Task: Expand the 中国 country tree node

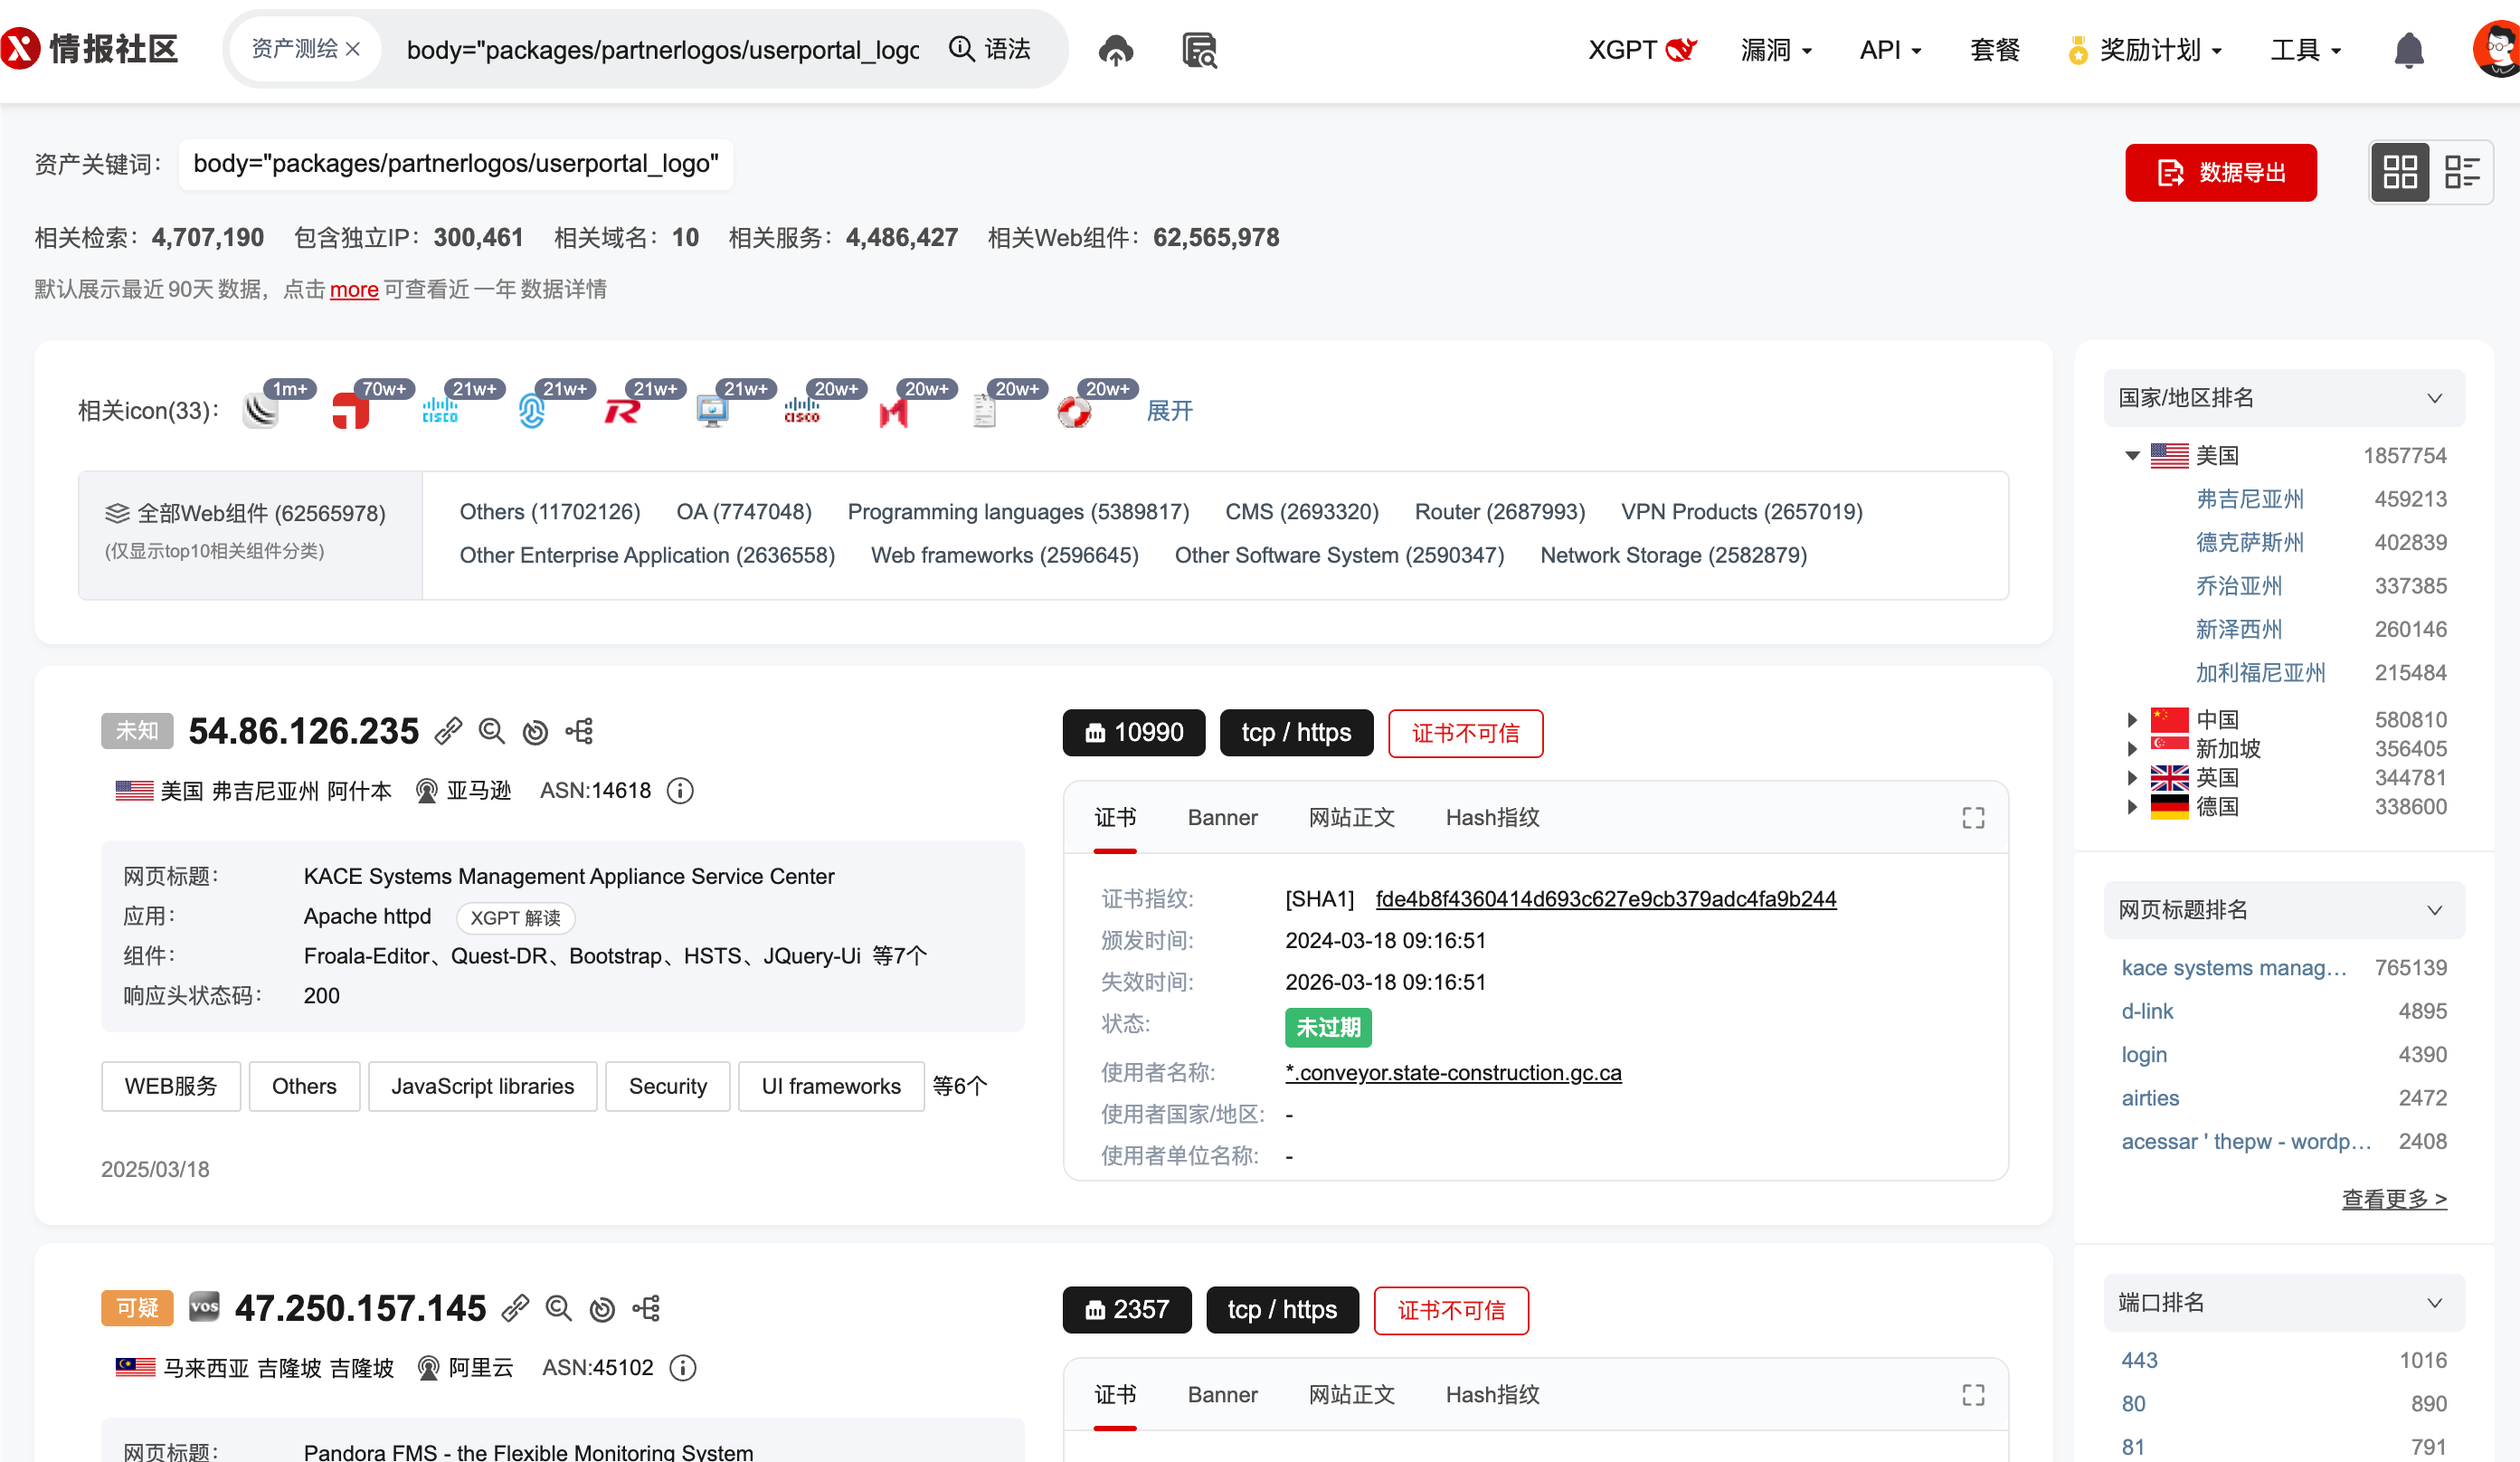Action: (2132, 720)
